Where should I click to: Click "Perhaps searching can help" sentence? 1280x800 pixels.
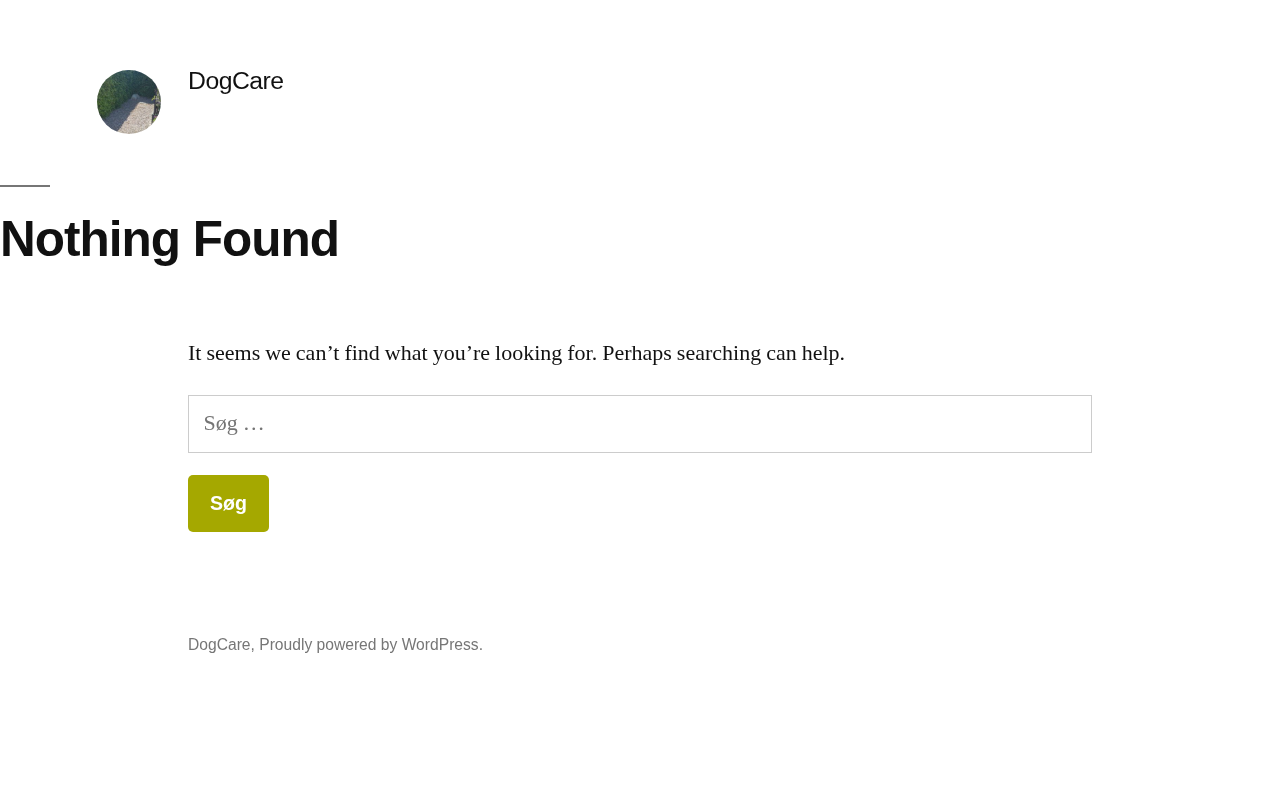[x=722, y=353]
